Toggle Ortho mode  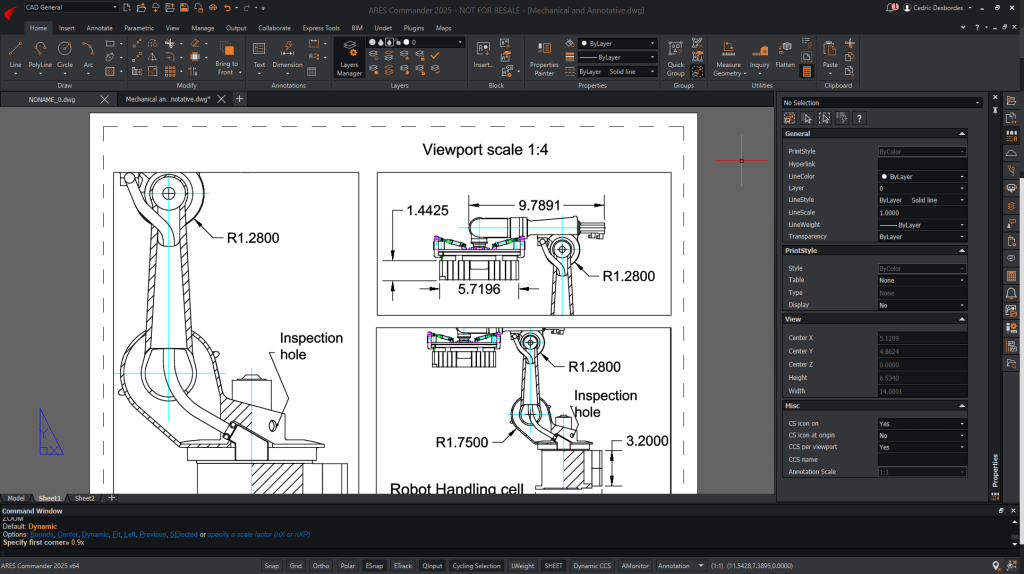click(x=321, y=566)
